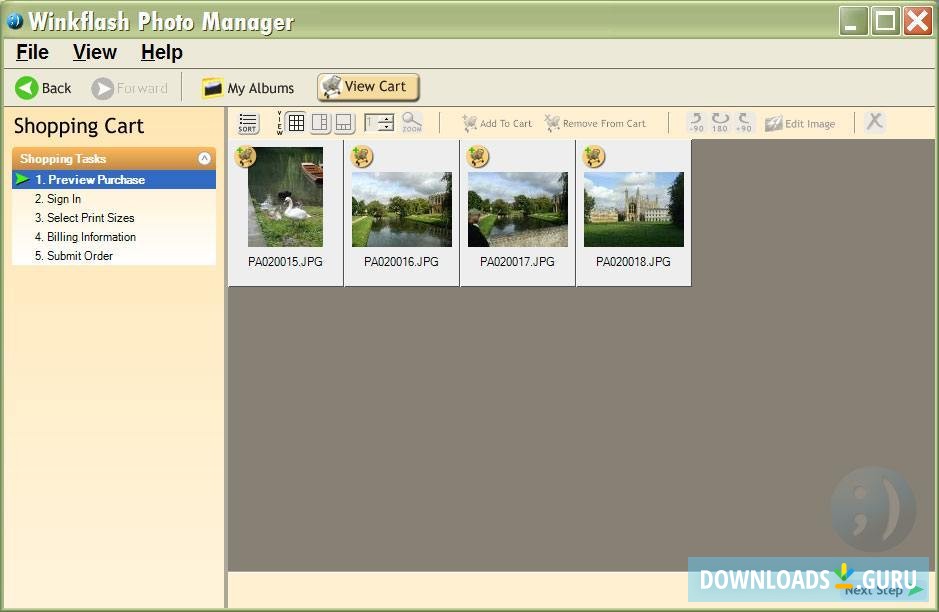Select the PA020018.JPG chapel thumbnail
The height and width of the screenshot is (612, 939).
(634, 209)
